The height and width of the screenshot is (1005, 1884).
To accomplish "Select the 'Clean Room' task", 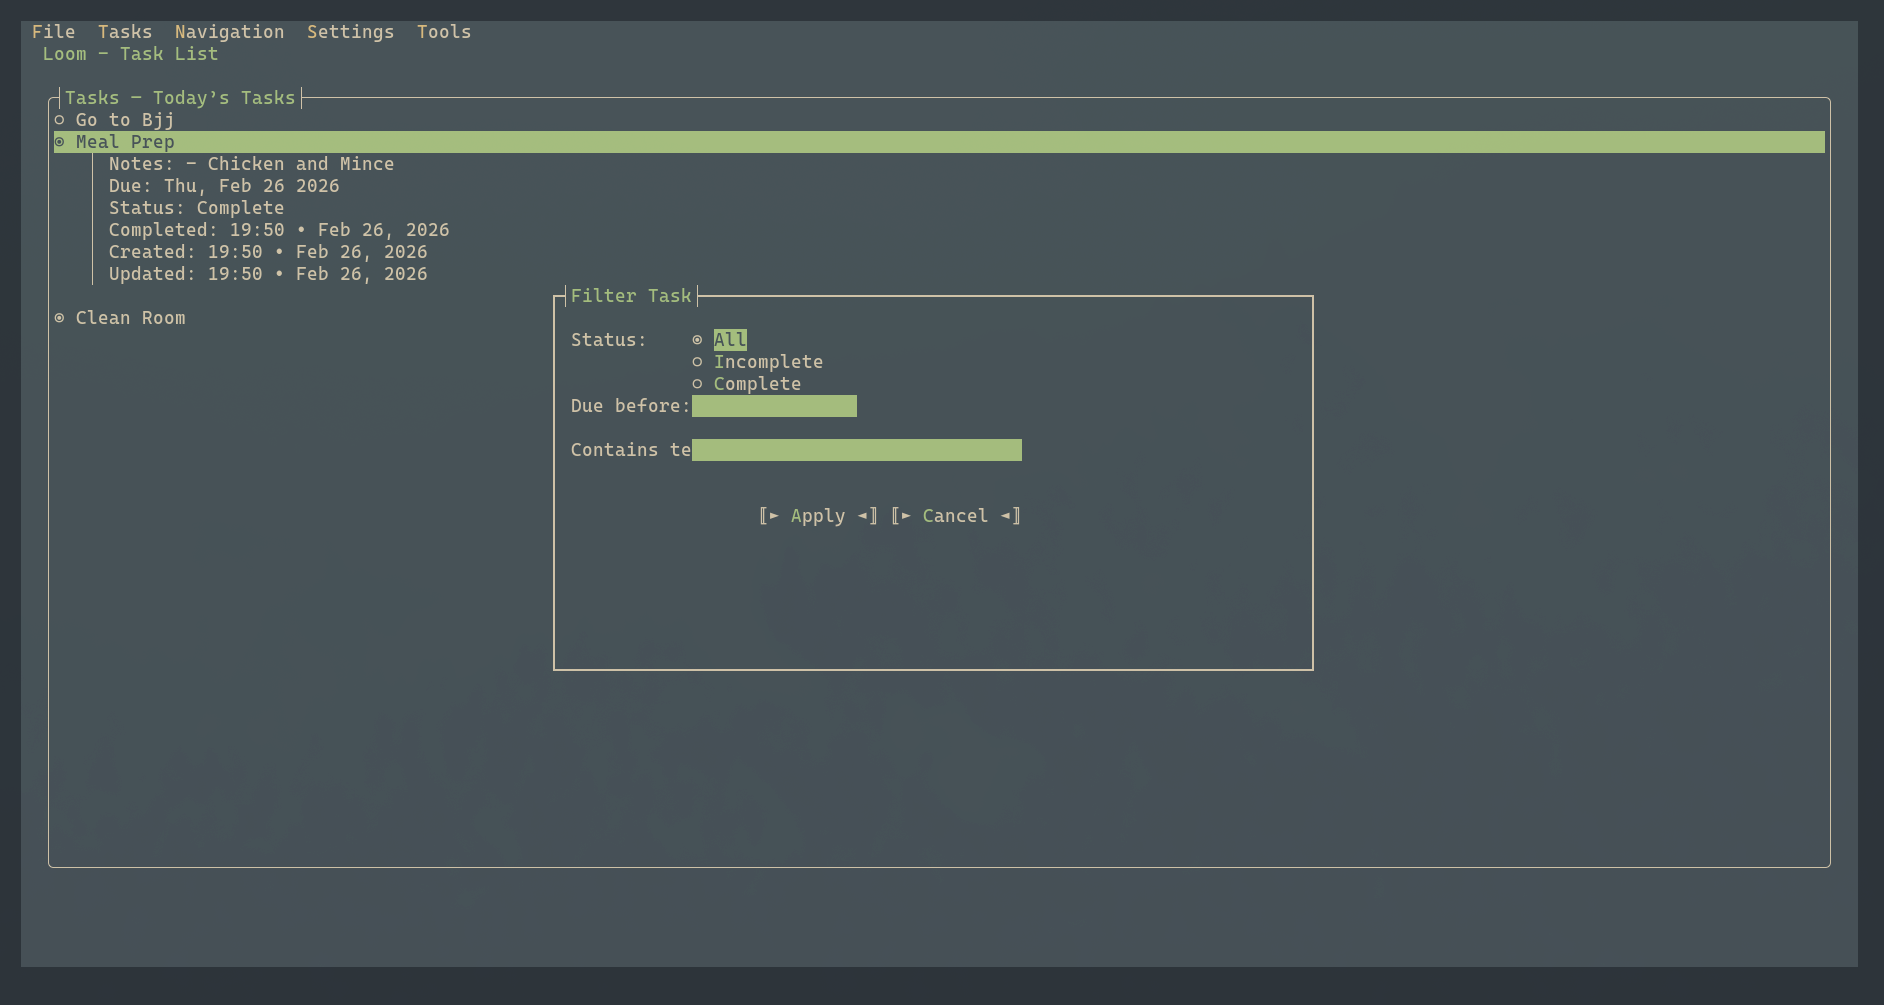I will 131,317.
